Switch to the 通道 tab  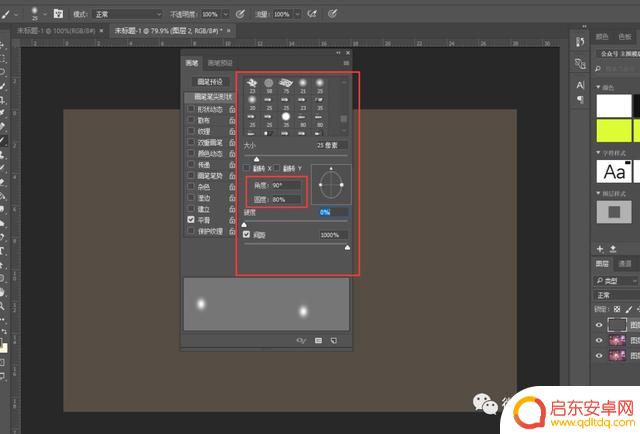pyautogui.click(x=625, y=264)
